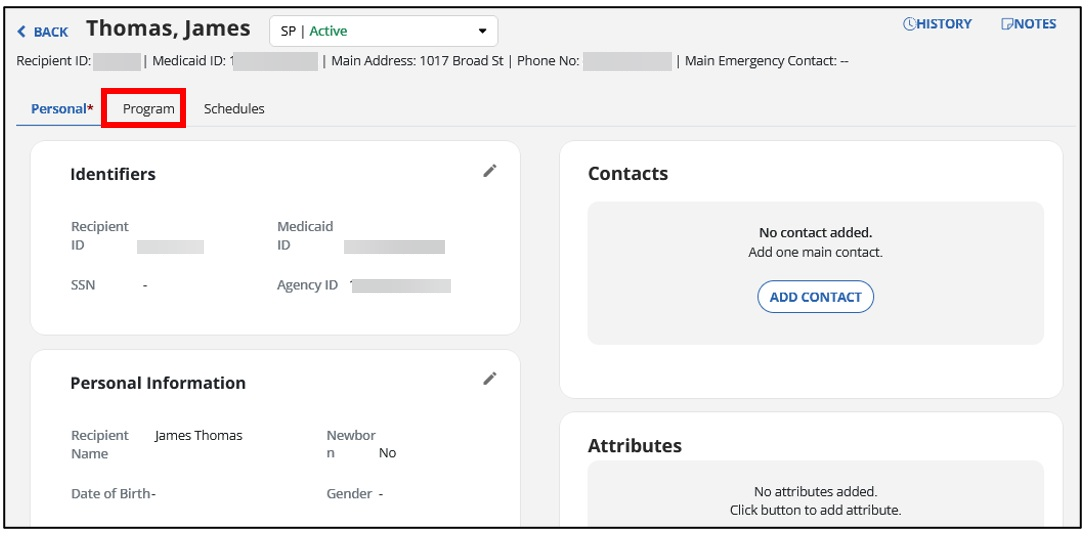This screenshot has height=536, width=1090.
Task: Switch to the Personal tab
Action: coord(58,109)
